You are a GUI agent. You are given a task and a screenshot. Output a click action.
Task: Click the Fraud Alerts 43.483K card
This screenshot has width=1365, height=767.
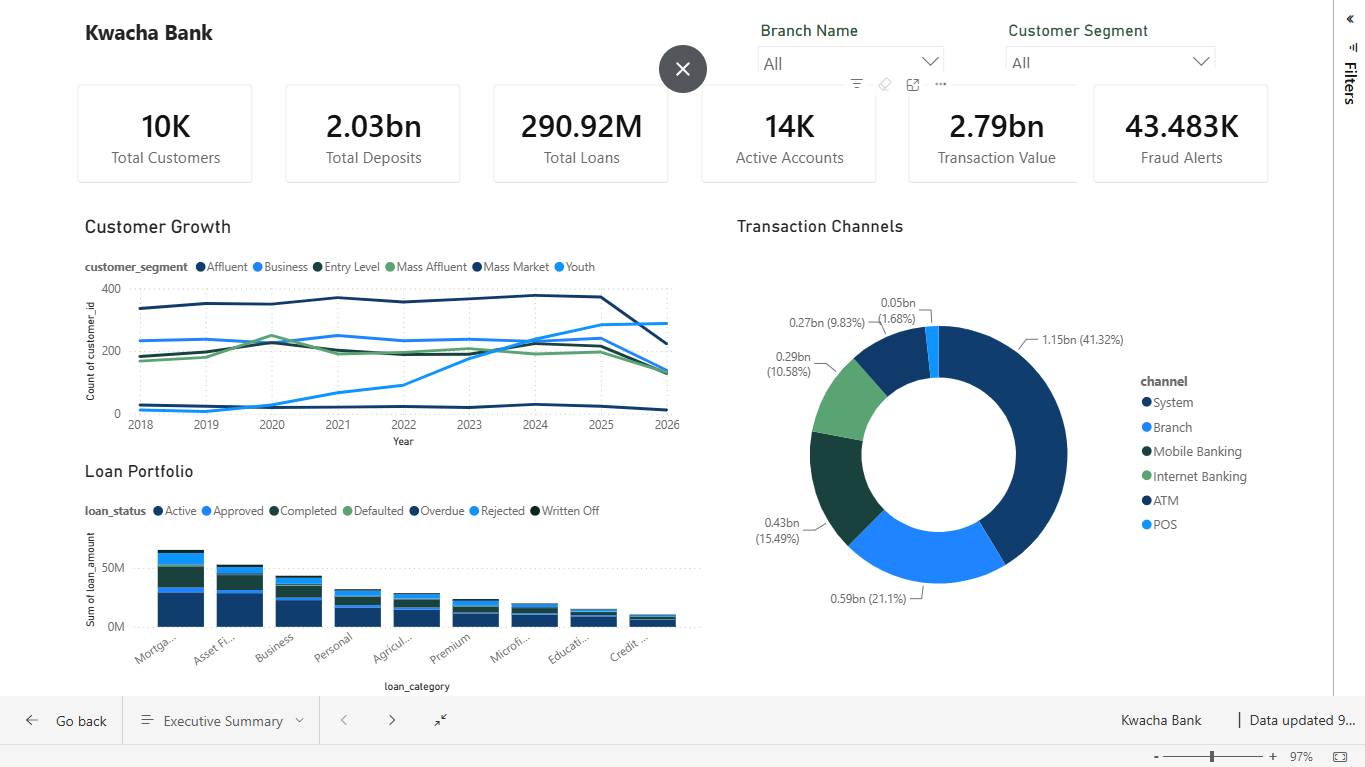[x=1181, y=134]
